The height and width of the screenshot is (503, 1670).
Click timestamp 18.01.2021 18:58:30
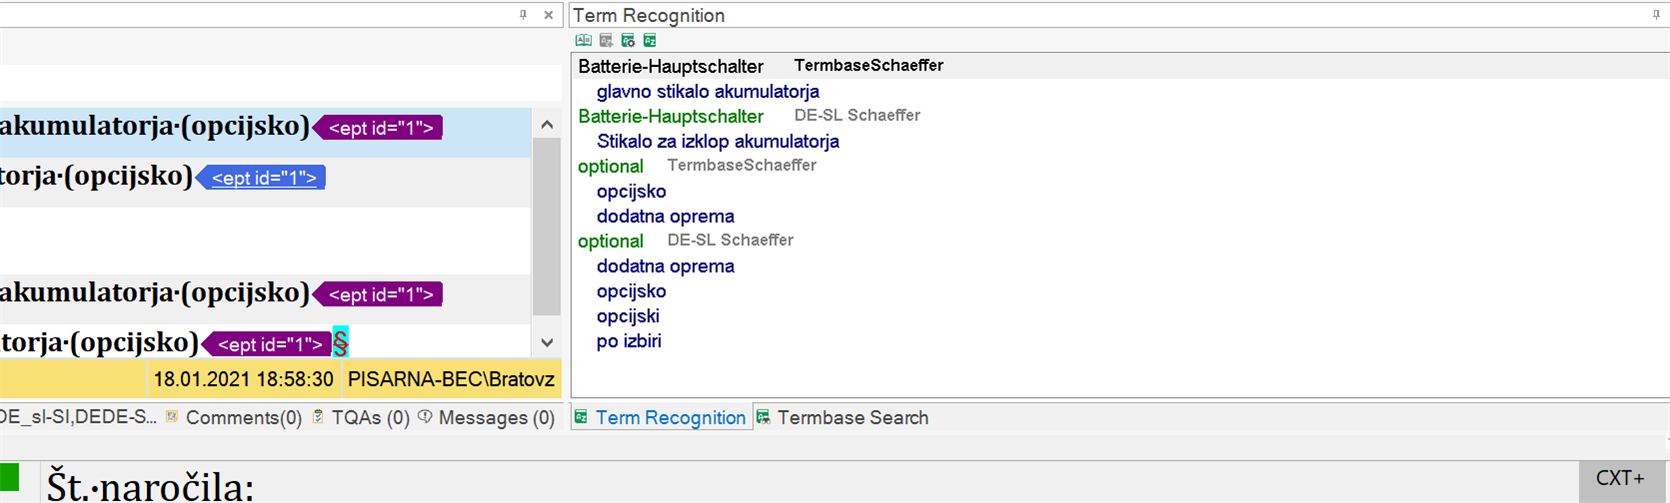(x=243, y=380)
